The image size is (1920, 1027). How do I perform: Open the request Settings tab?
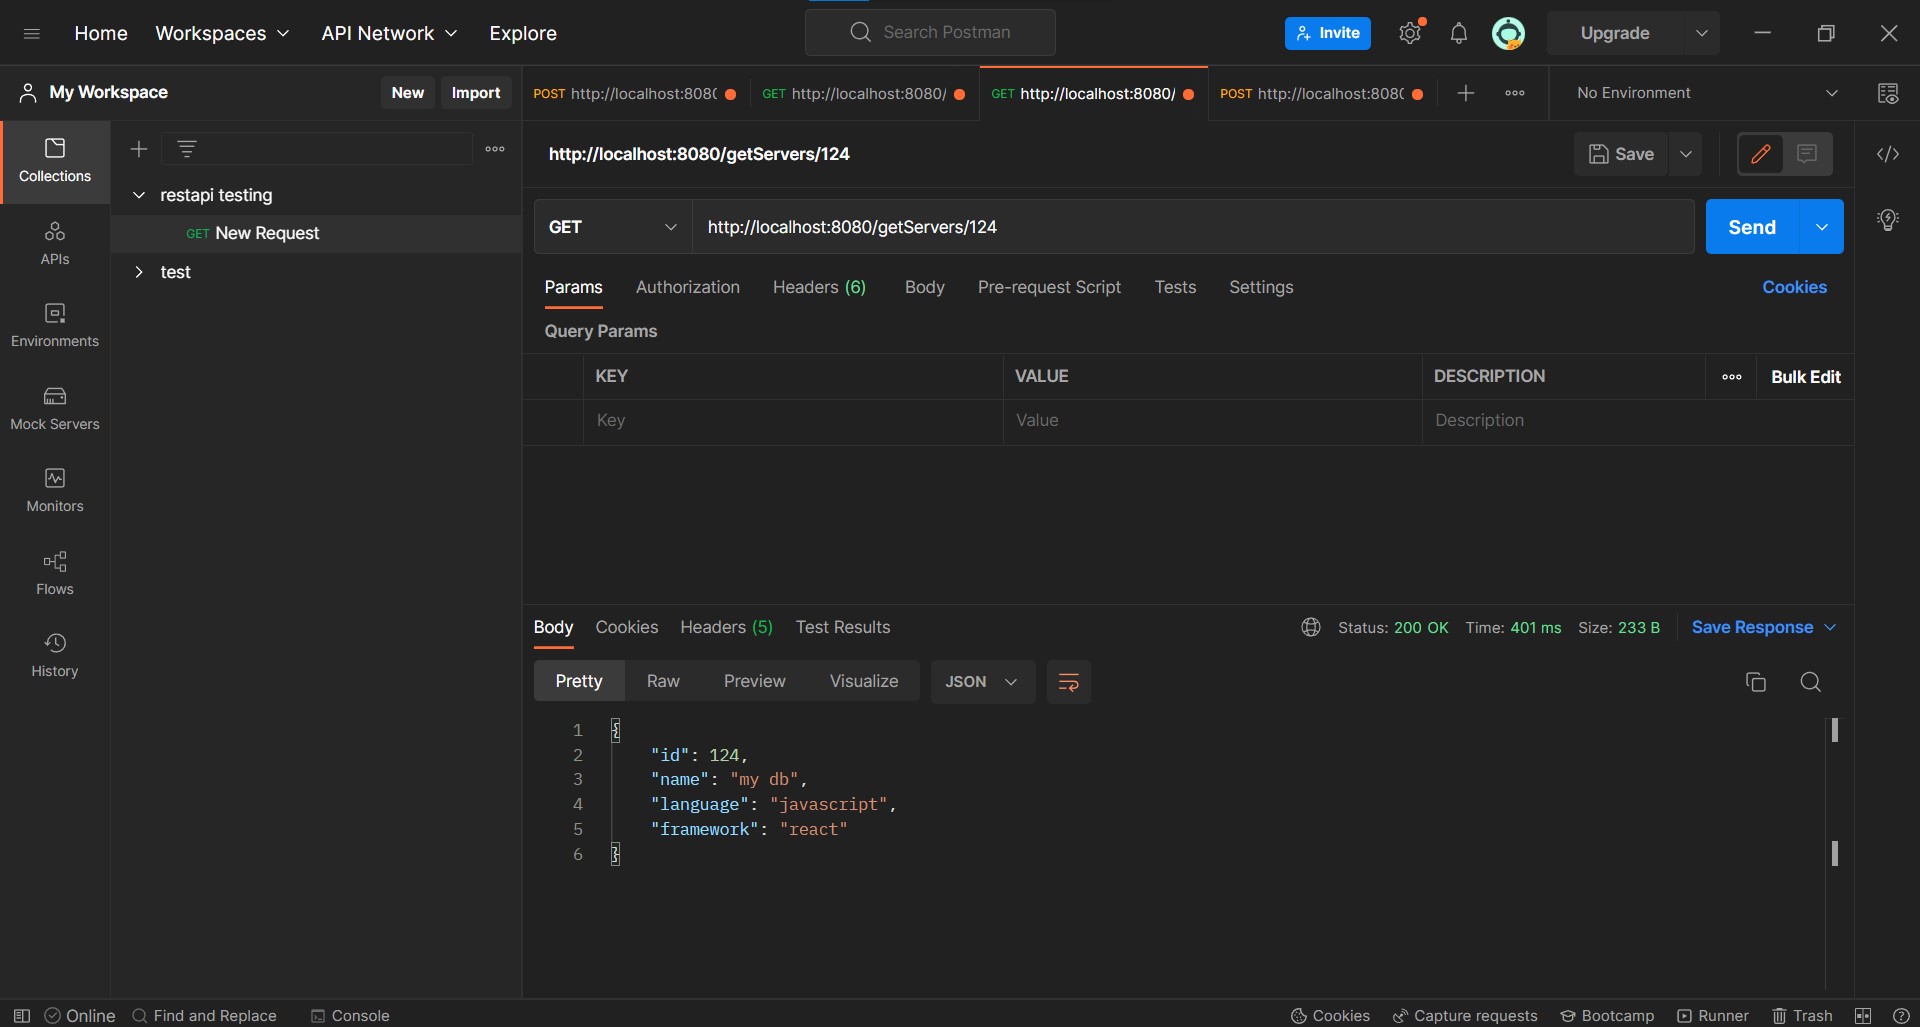click(x=1261, y=287)
